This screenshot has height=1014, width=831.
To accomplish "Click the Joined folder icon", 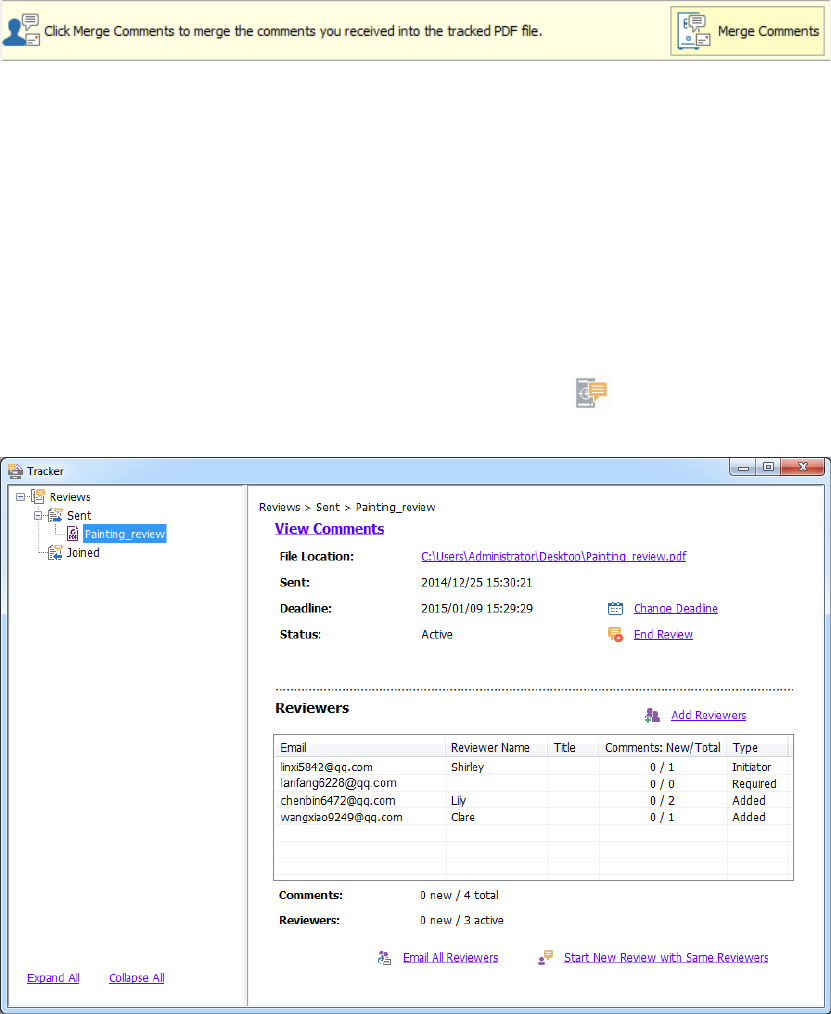I will (x=56, y=552).
